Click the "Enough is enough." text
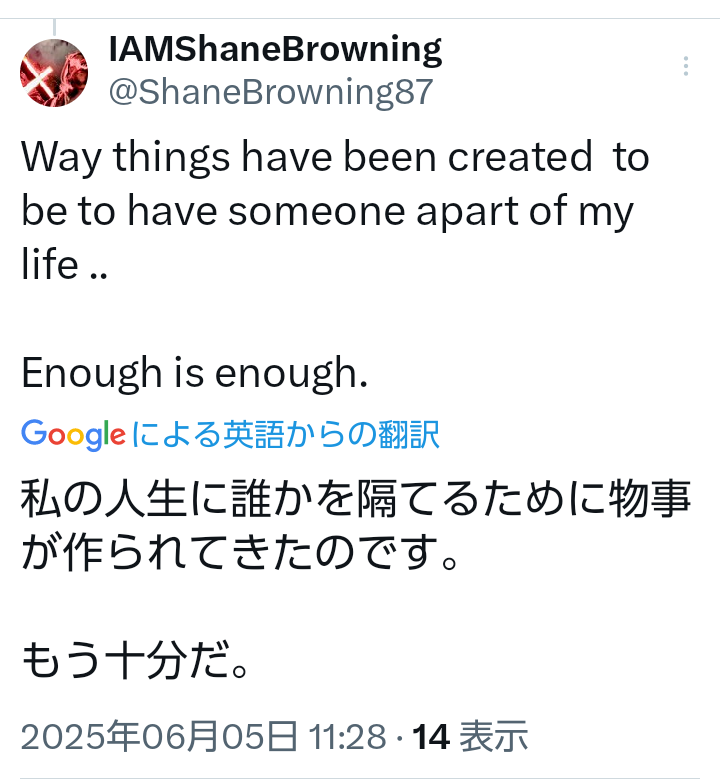The height and width of the screenshot is (779, 720). point(195,373)
